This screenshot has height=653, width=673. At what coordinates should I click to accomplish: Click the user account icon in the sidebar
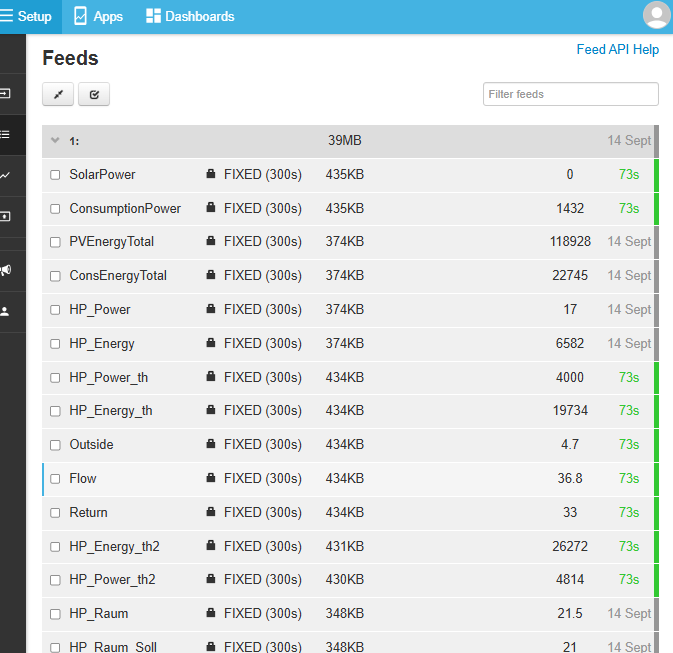[6, 311]
